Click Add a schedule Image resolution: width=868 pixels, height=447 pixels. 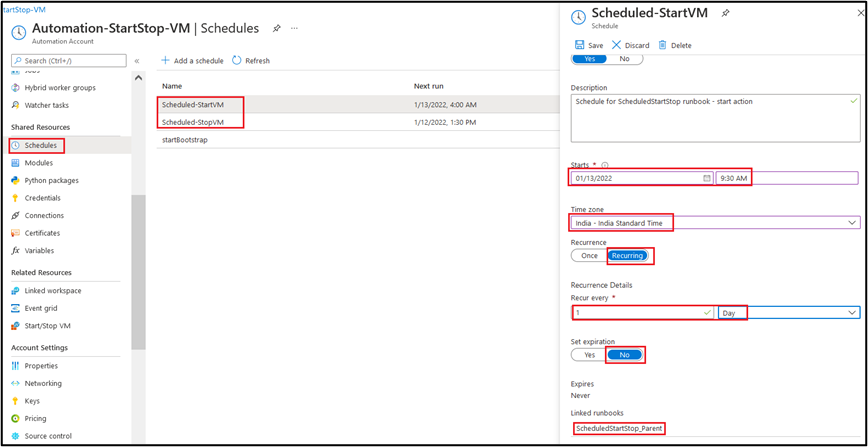pos(192,61)
